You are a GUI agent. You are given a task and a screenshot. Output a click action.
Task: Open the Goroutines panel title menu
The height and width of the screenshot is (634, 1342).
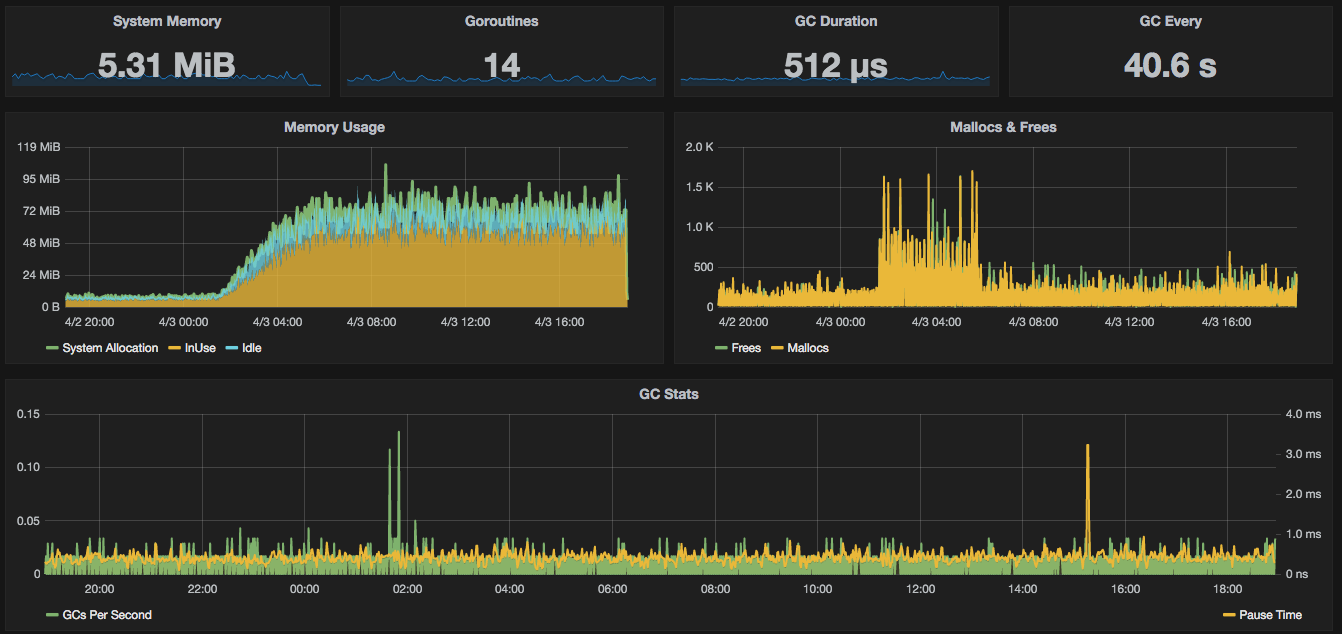point(501,21)
